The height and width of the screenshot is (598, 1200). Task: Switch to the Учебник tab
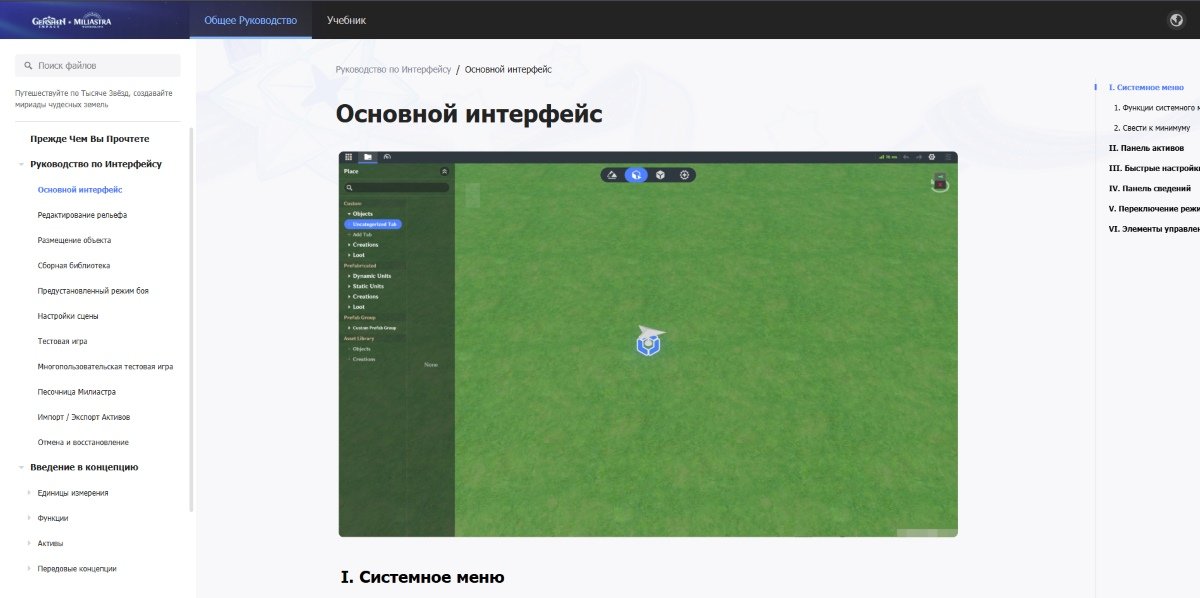(x=346, y=20)
